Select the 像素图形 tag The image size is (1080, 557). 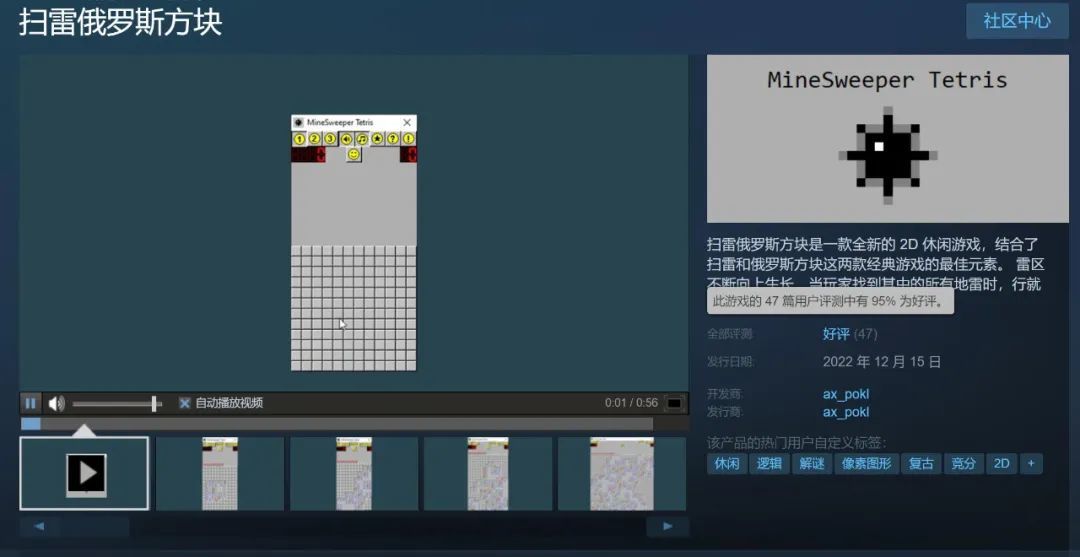pos(867,464)
